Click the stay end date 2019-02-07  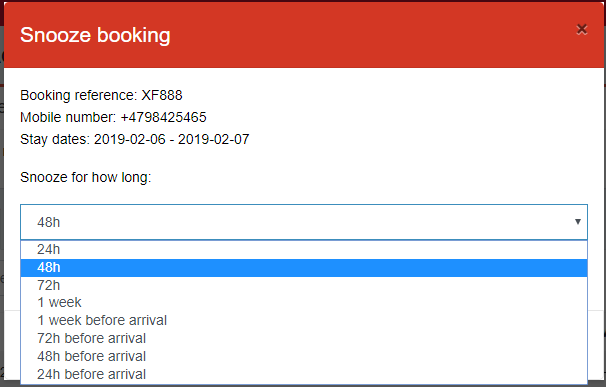point(213,139)
